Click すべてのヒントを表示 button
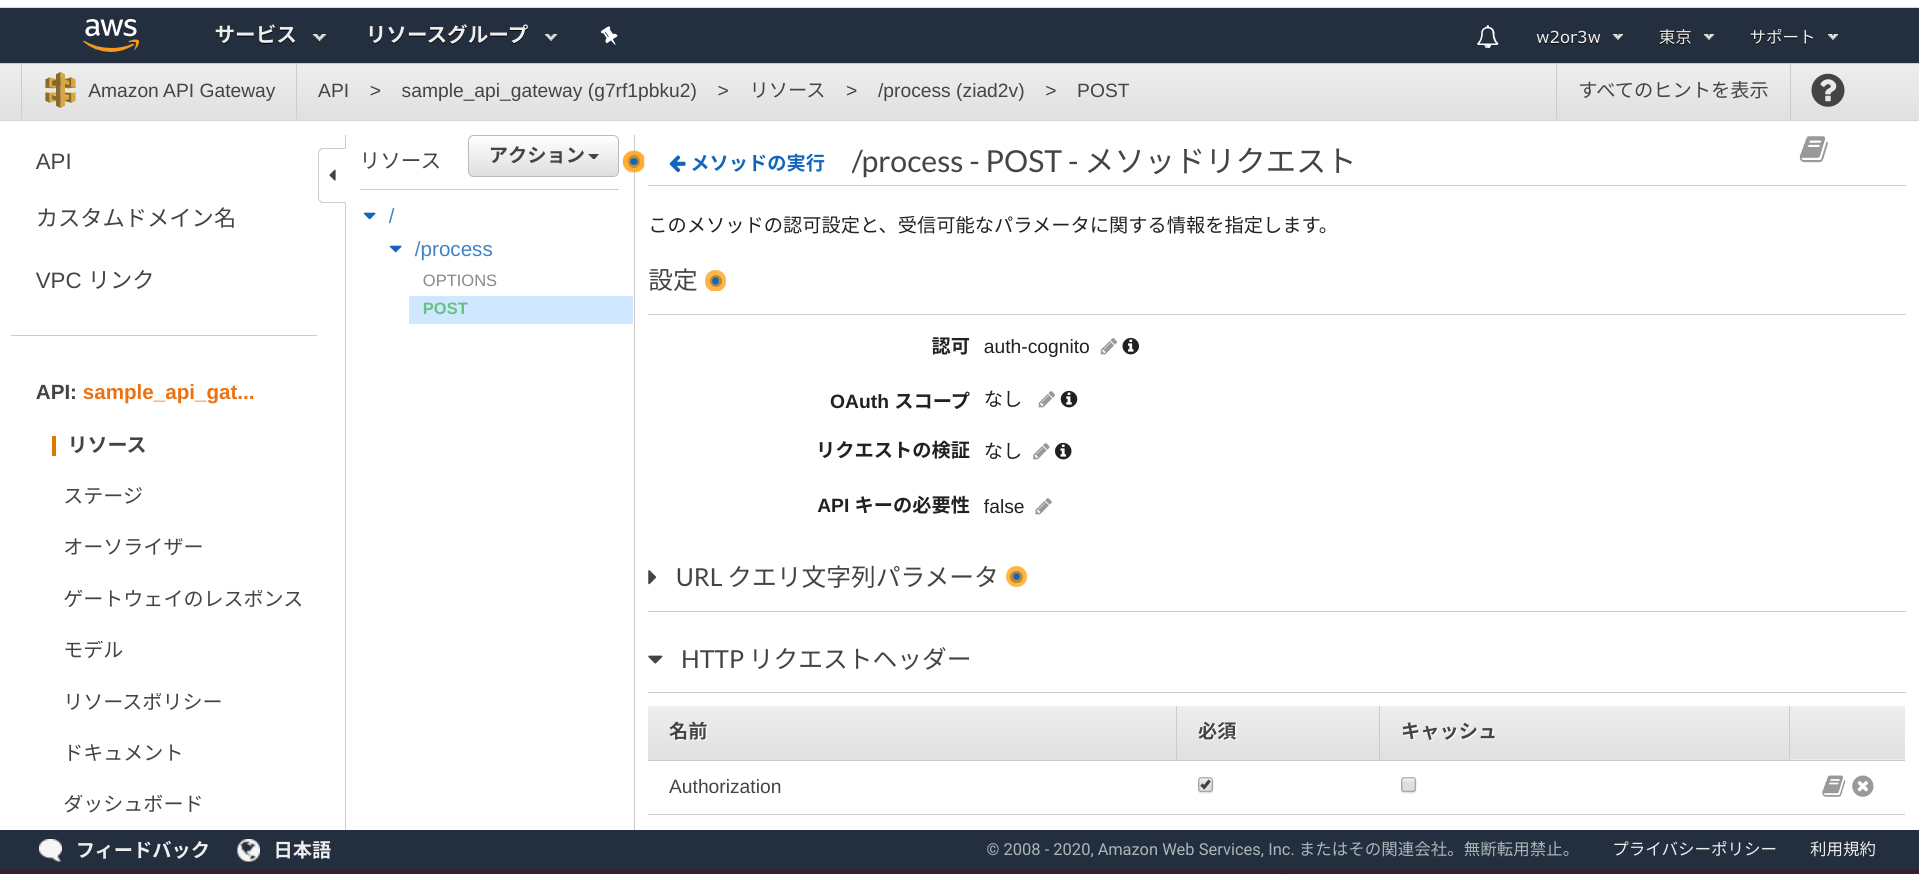Screen dimensions: 1919x874 (x=1672, y=91)
